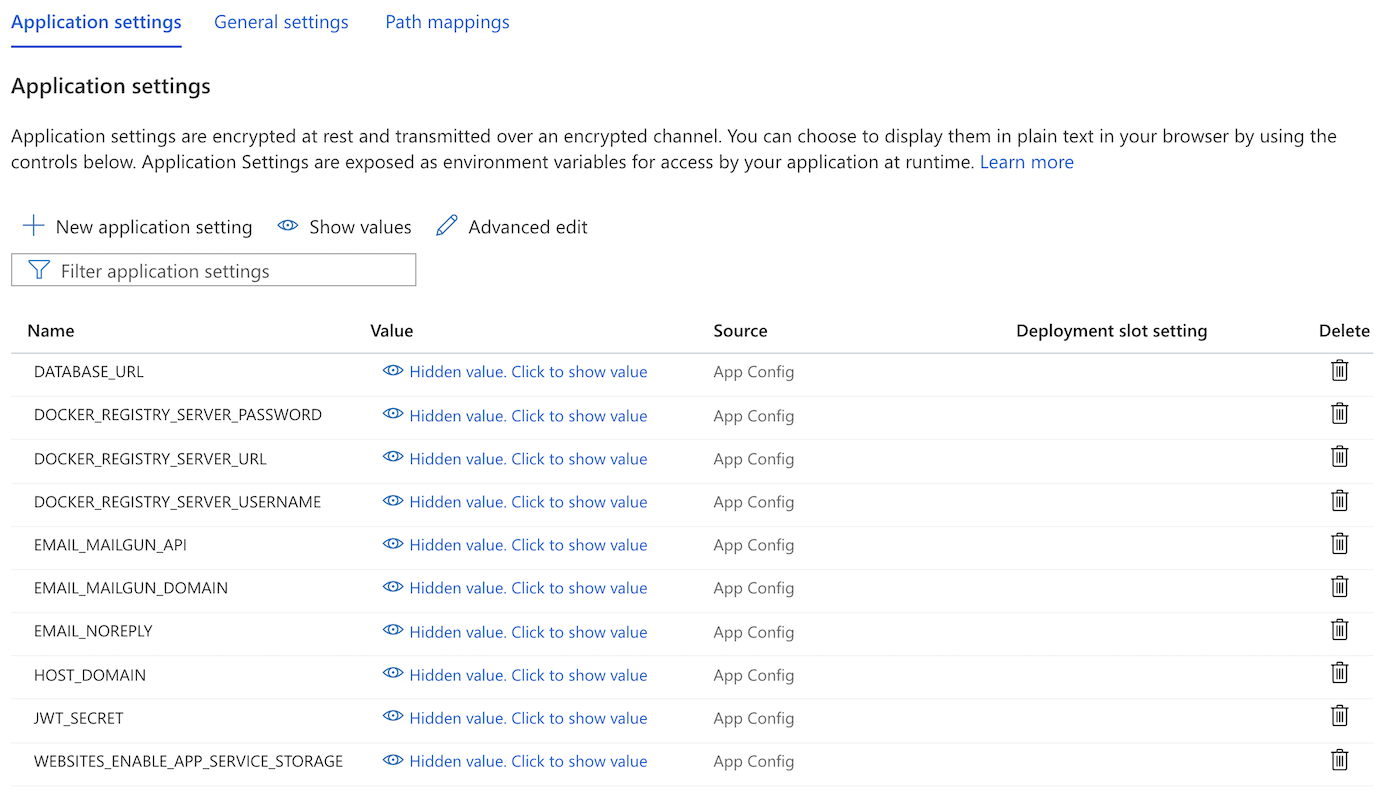This screenshot has width=1382, height=800.
Task: Click the EMAIL_MAILGUN_DOMAIN setting name
Action: point(131,588)
